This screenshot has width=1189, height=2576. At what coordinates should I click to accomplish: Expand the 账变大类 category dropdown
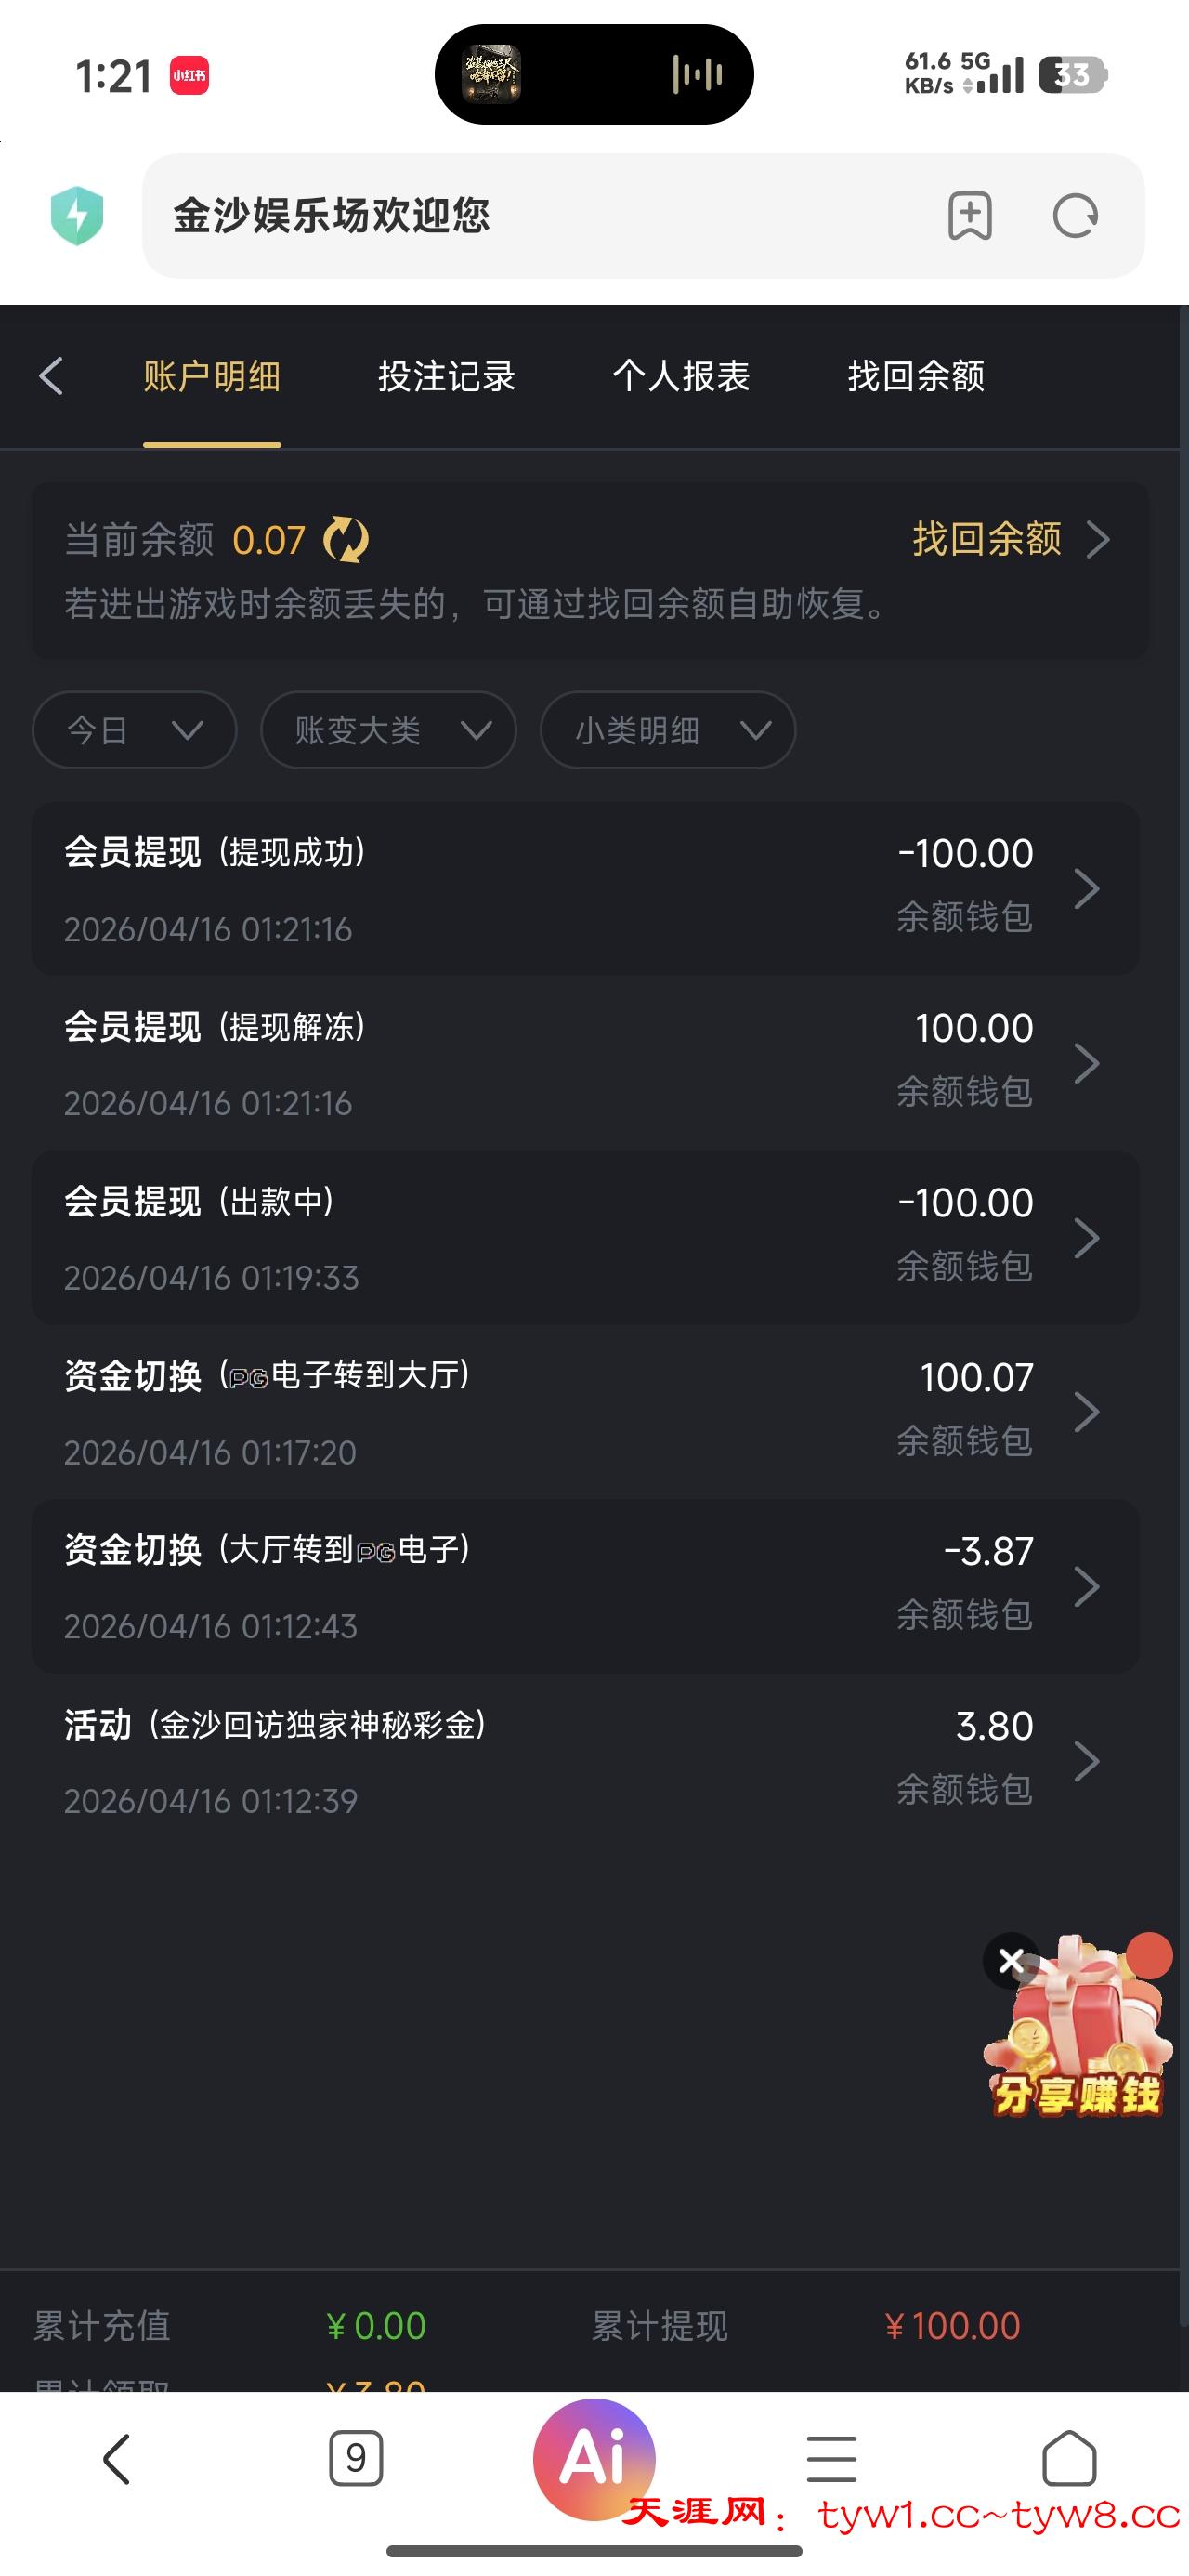tap(388, 730)
